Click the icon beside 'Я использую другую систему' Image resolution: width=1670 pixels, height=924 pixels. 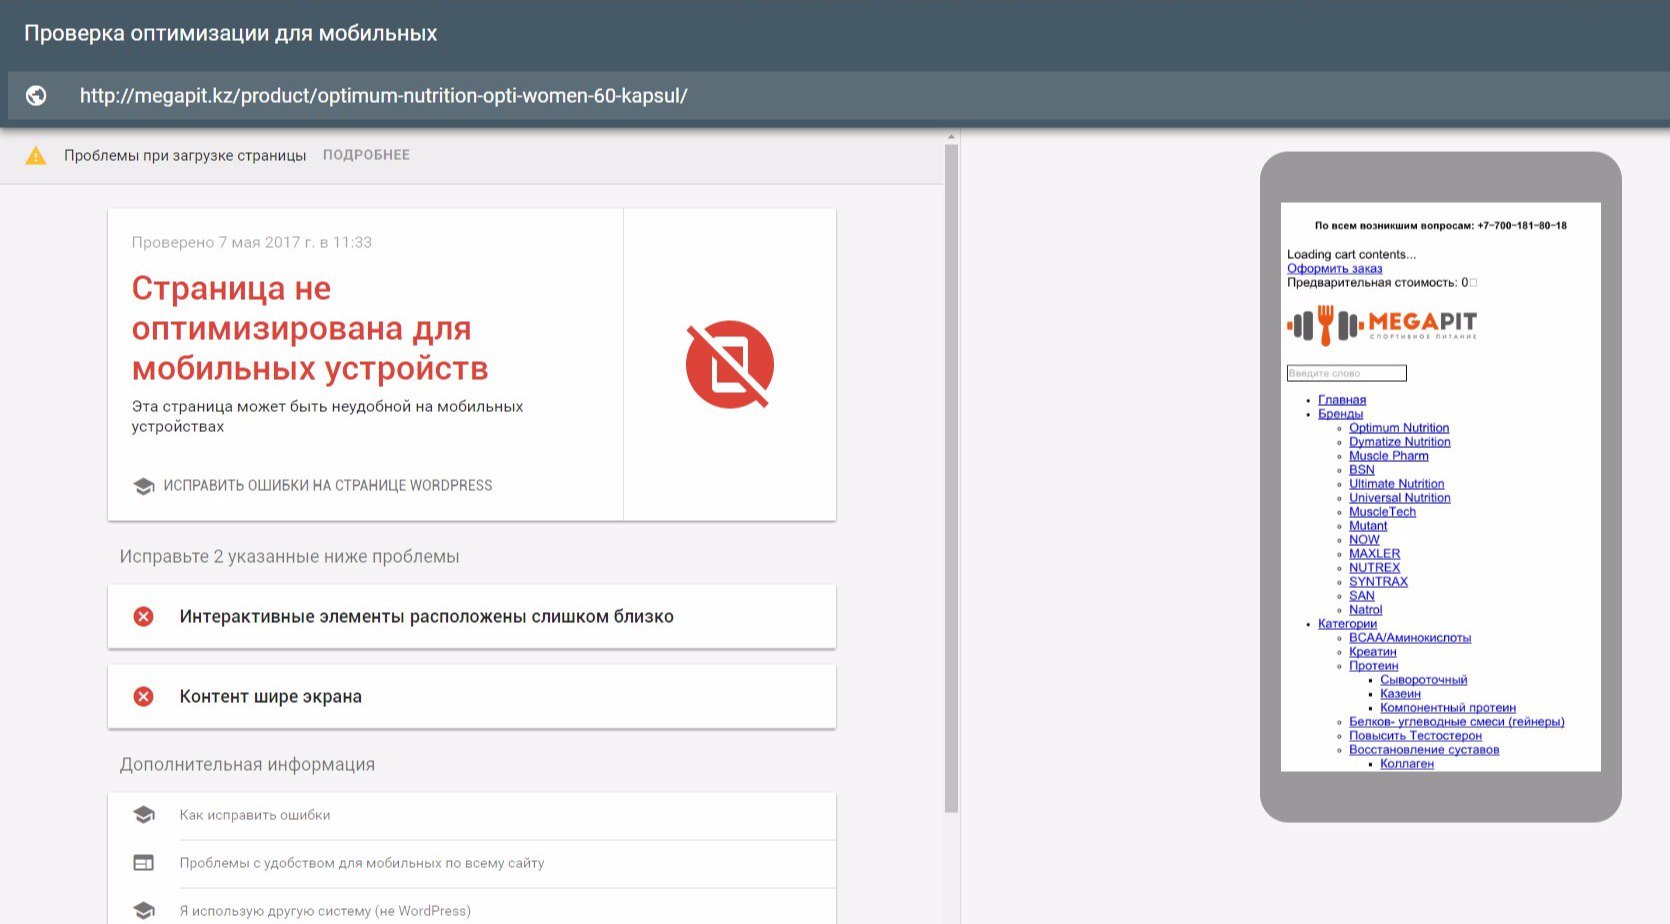coord(144,911)
